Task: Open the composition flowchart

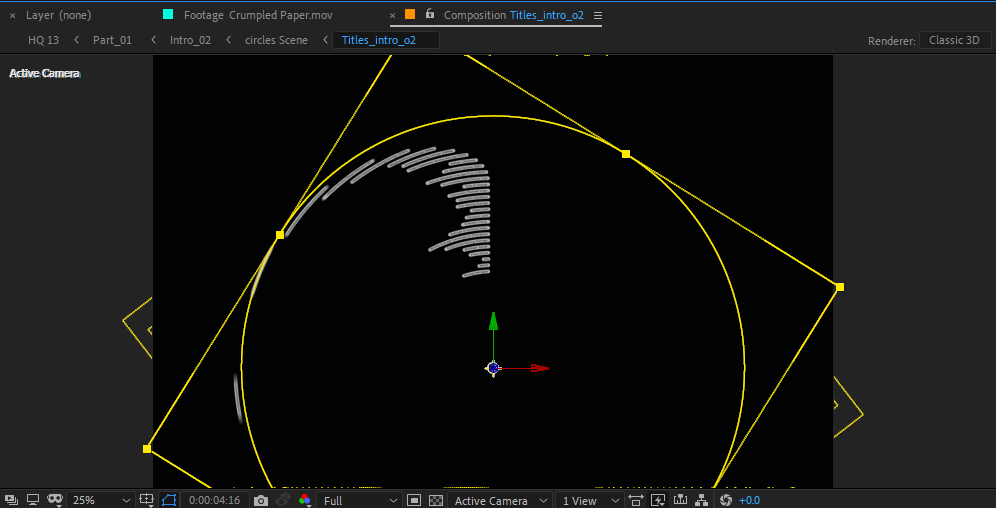Action: click(702, 500)
